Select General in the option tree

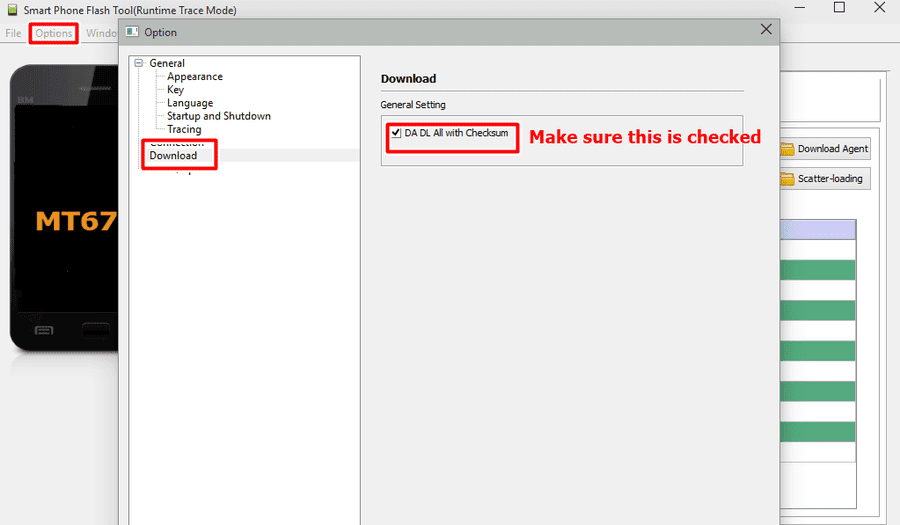pyautogui.click(x=167, y=63)
